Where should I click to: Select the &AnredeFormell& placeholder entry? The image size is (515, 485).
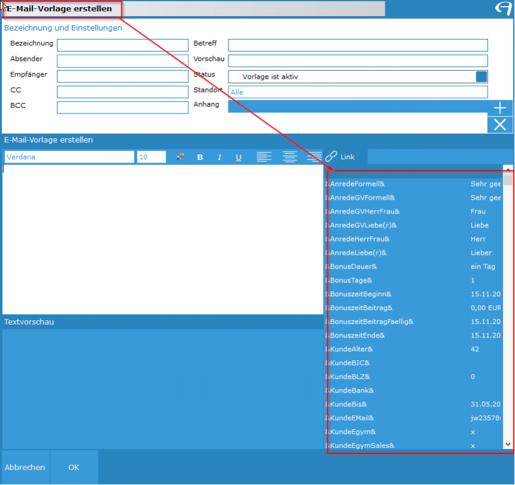(x=413, y=184)
